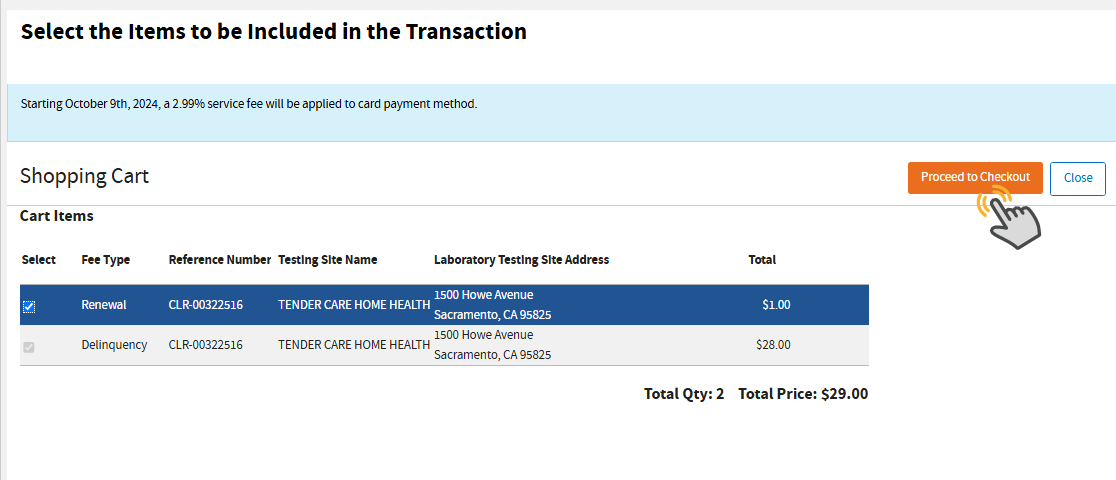Toggle the Delinquency fee checkbox

[x=29, y=347]
